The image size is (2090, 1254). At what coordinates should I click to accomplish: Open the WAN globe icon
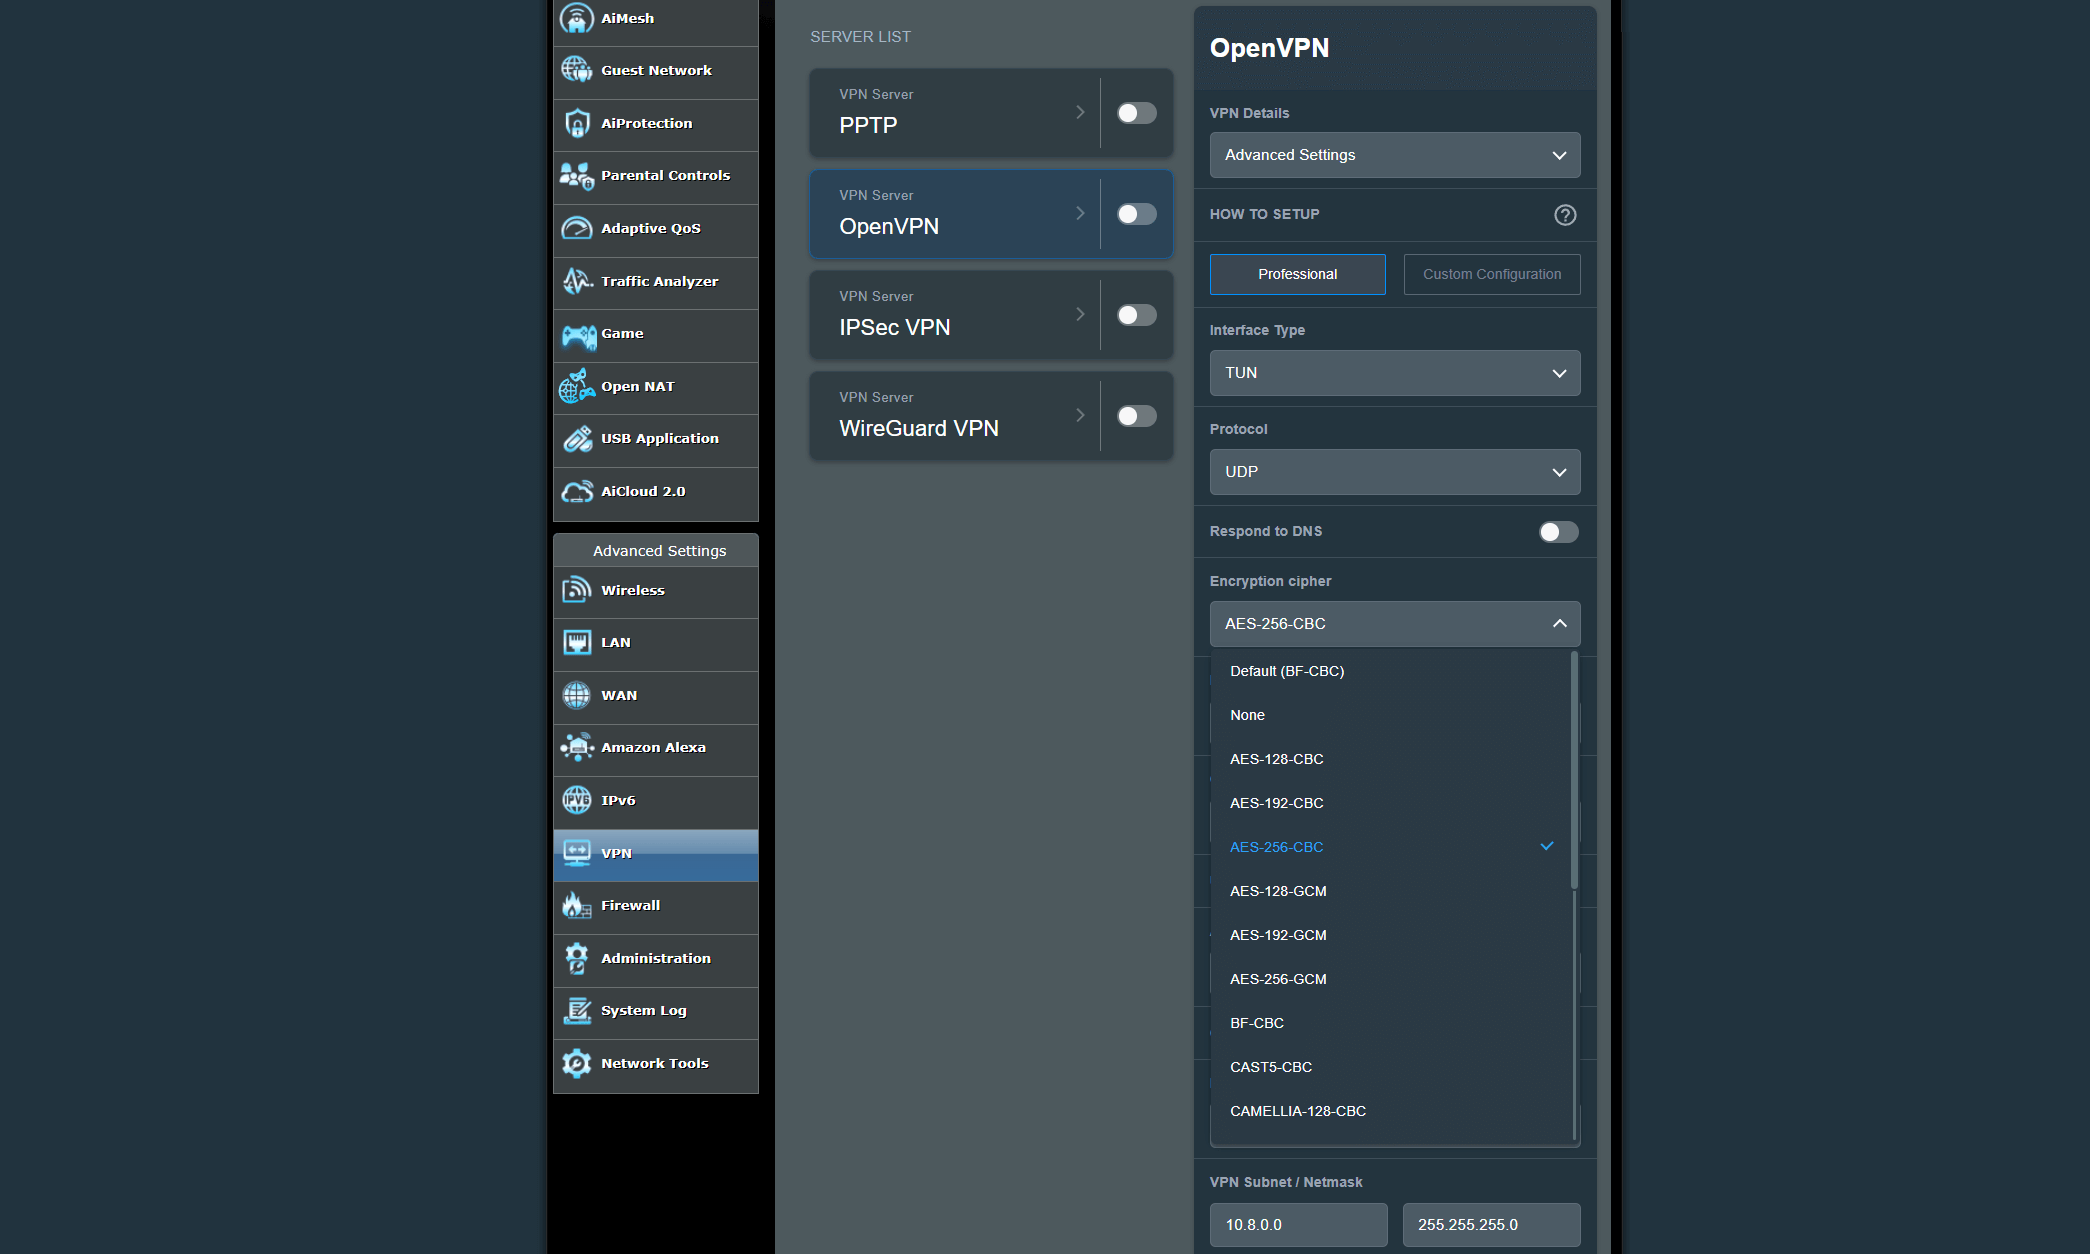[x=577, y=695]
